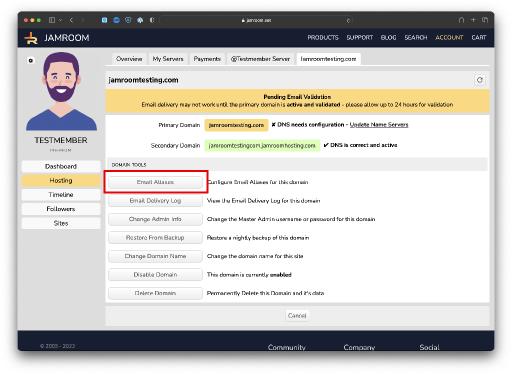512x374 pixels.
Task: Go back with the browser arrow
Action: [x=71, y=20]
